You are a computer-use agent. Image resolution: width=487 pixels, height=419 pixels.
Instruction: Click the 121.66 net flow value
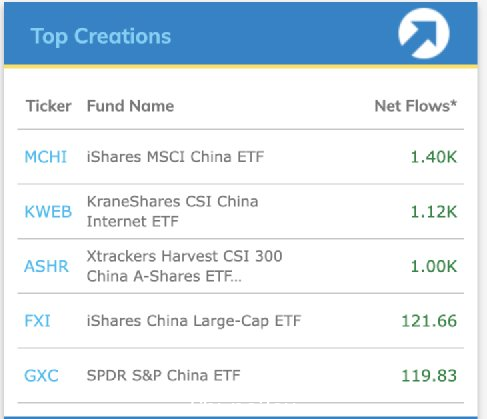(x=429, y=321)
